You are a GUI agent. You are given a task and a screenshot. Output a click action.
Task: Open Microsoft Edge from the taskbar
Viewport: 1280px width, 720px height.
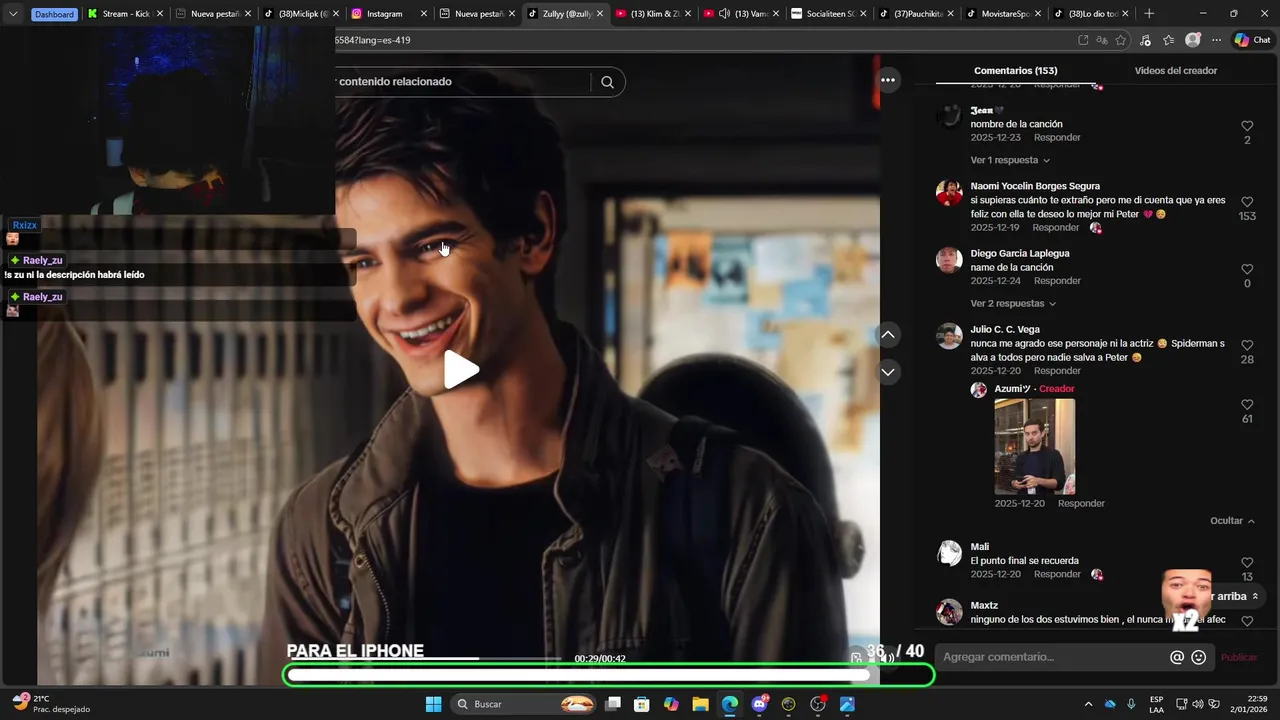730,704
